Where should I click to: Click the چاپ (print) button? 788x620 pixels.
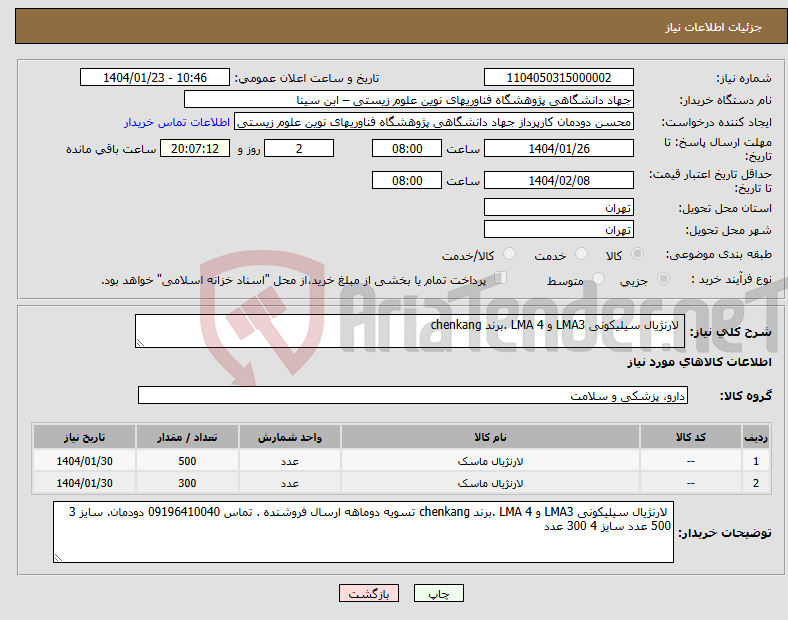pyautogui.click(x=438, y=593)
